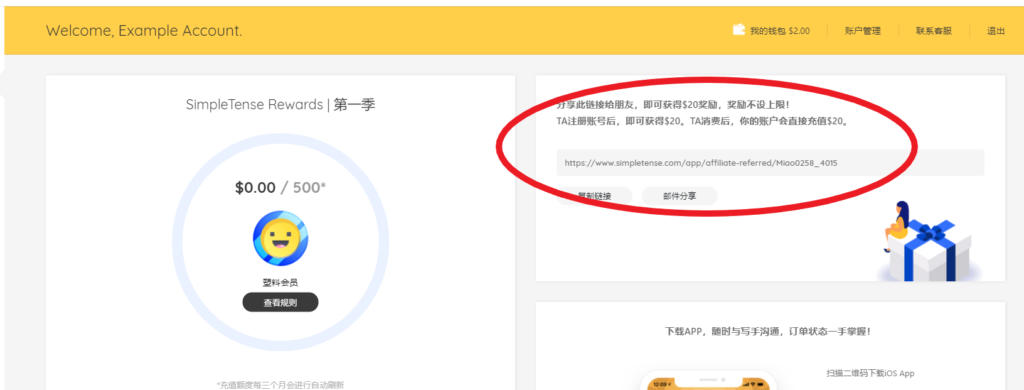1024x390 pixels.
Task: Click the 邮件分享 email share button
Action: 680,196
